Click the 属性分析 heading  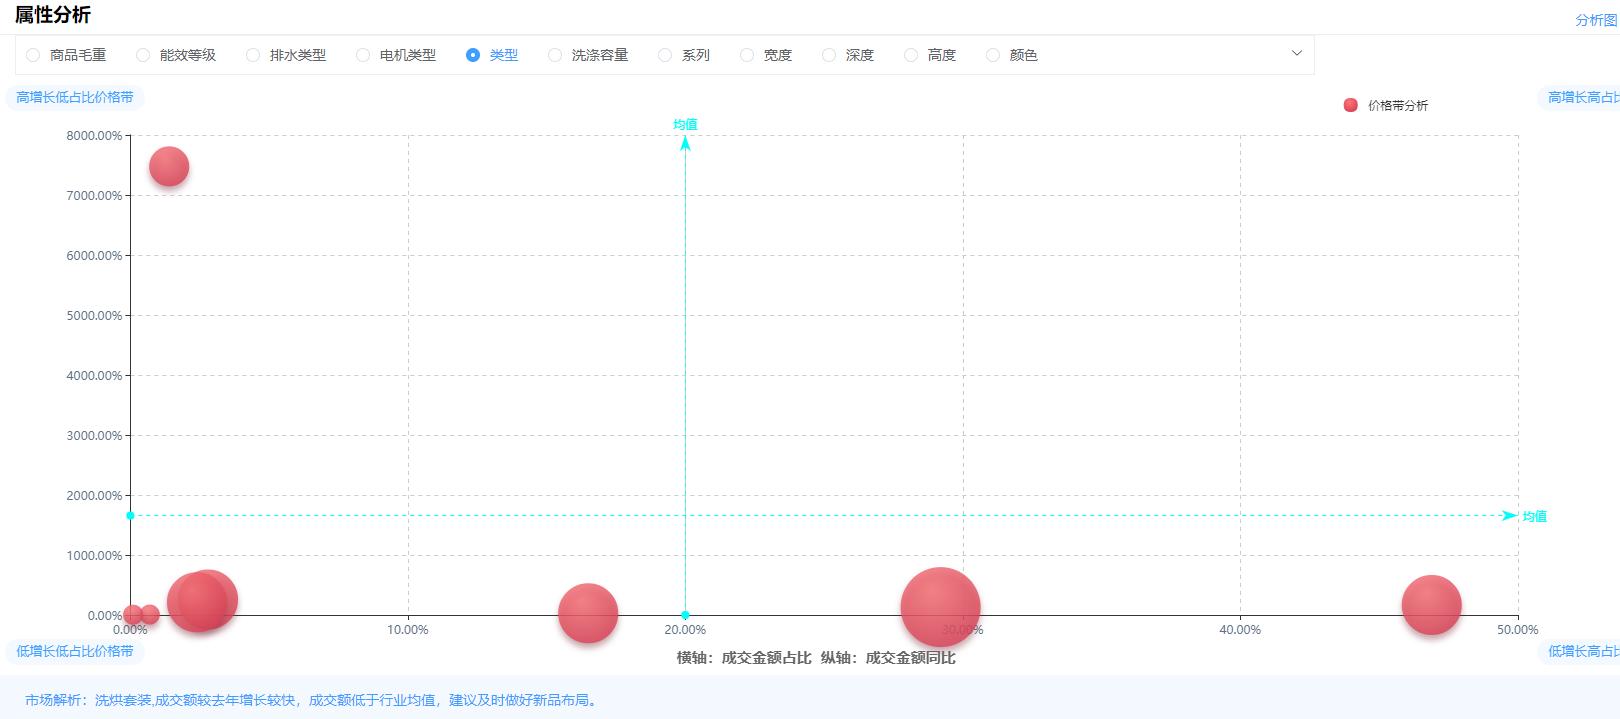click(x=52, y=15)
